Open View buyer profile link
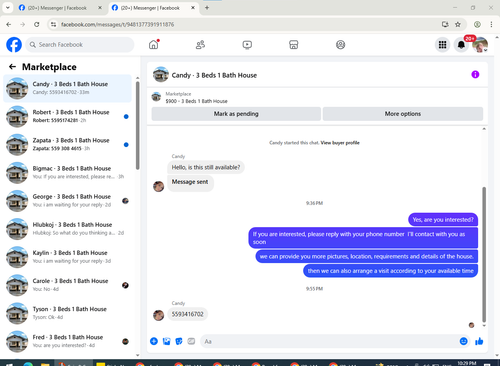Screen dimensions: 500x366 (x=340, y=143)
